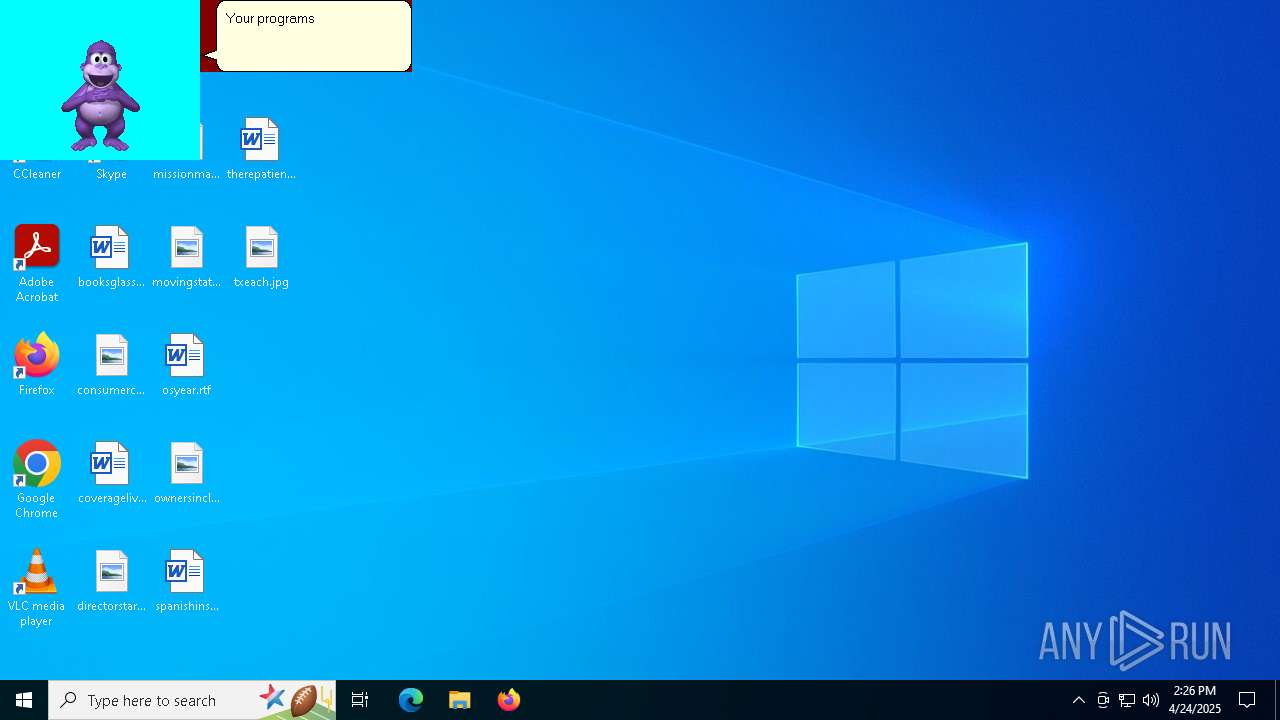
Task: Click the 'Your programs' speech bubble
Action: click(313, 36)
